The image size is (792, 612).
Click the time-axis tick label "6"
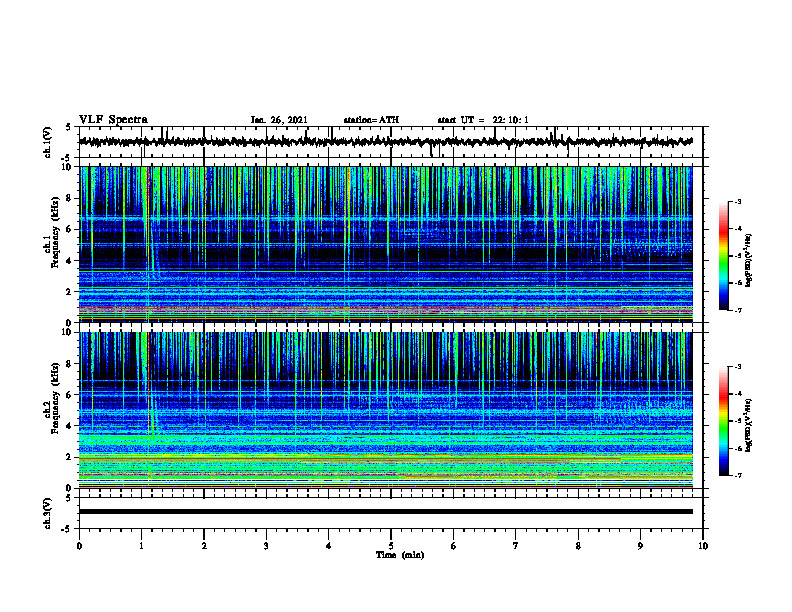[454, 546]
